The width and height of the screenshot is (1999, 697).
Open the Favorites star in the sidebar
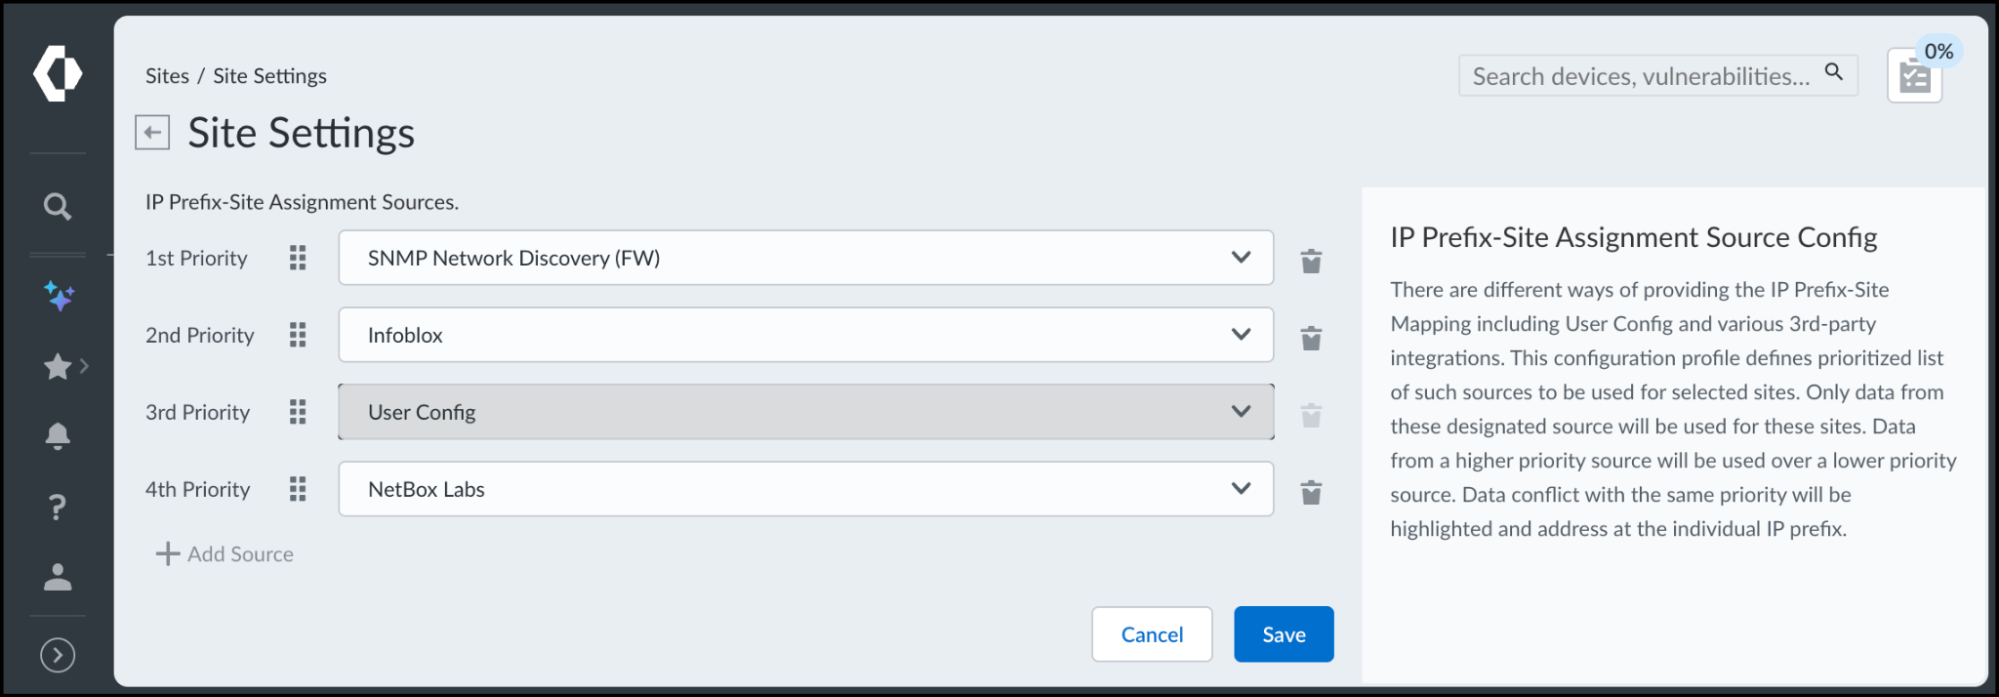tap(57, 366)
